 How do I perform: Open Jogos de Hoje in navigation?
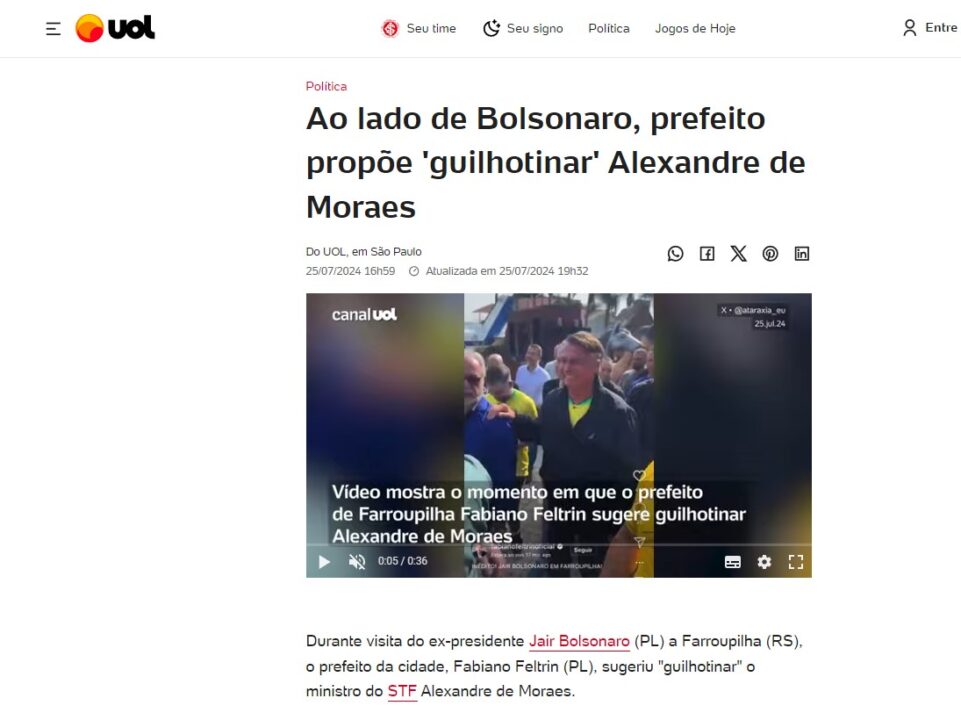pos(695,28)
